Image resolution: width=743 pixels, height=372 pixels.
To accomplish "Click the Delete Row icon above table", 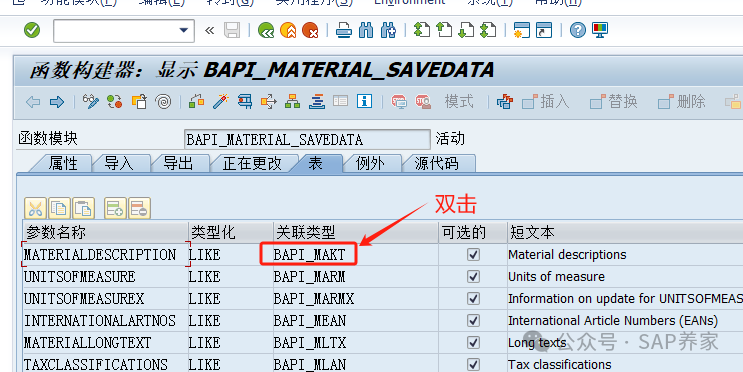I will (x=139, y=208).
